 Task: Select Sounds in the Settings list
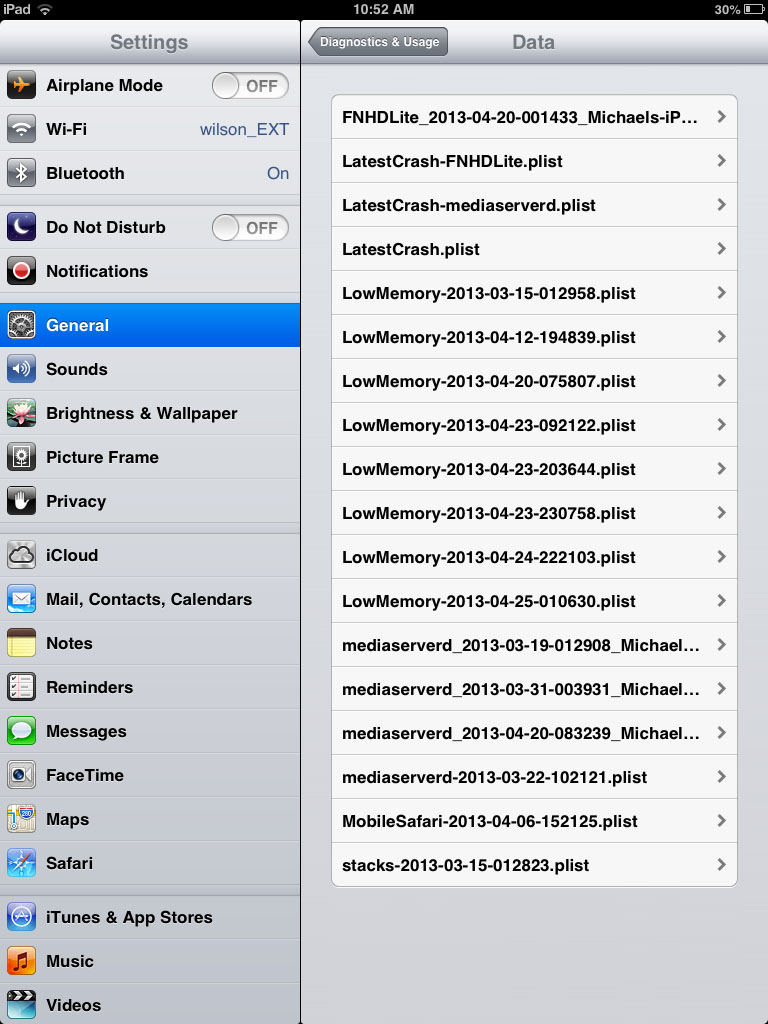click(150, 369)
